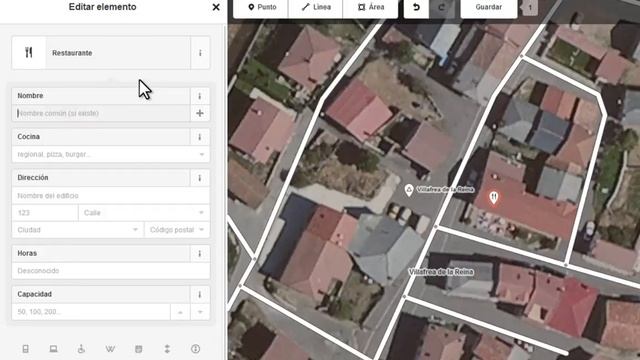Open info for the Horas field
Image resolution: width=640 pixels, height=360 pixels.
pos(200,253)
